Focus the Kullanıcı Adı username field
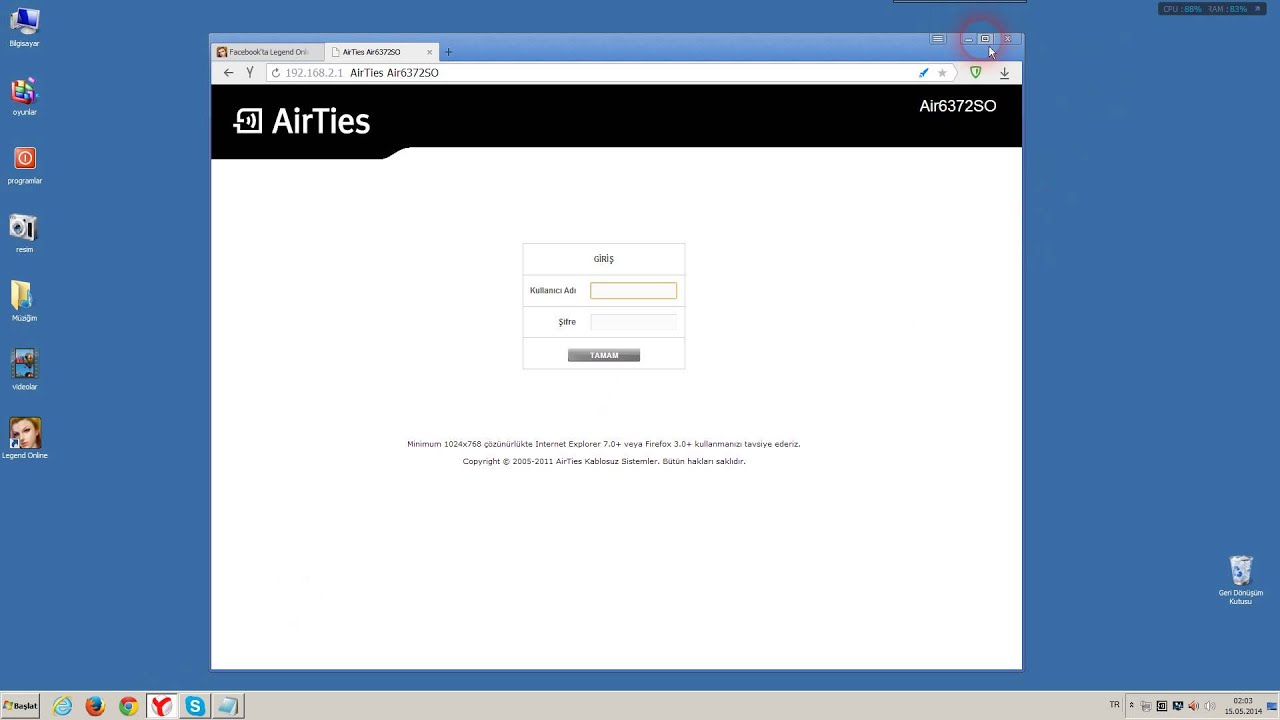Image resolution: width=1280 pixels, height=720 pixels. (x=633, y=290)
